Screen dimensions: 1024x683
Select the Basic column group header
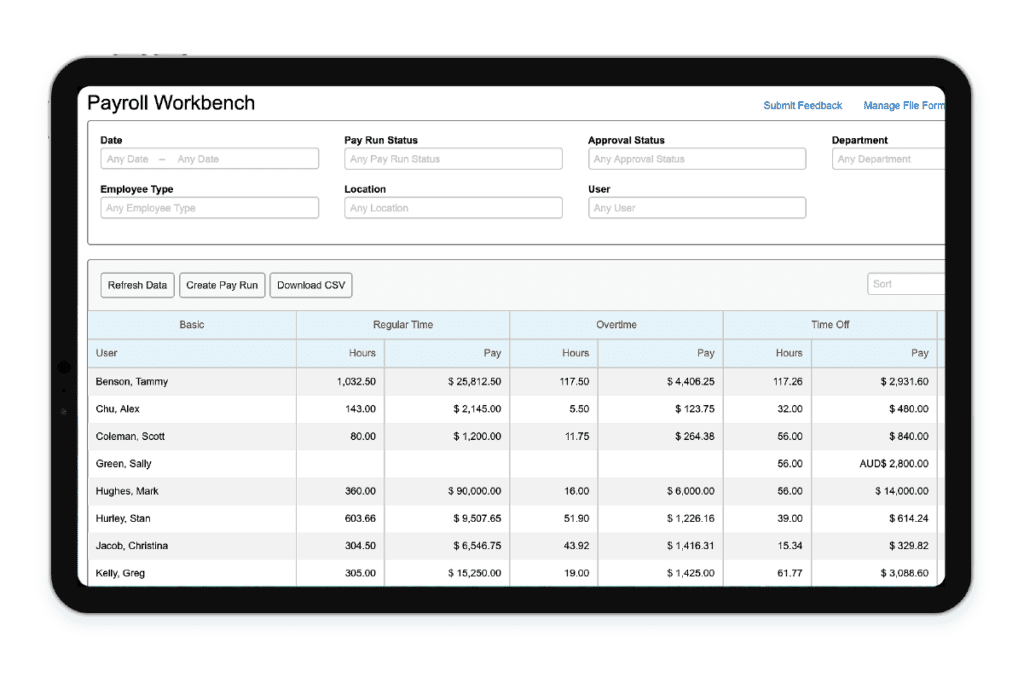click(192, 324)
